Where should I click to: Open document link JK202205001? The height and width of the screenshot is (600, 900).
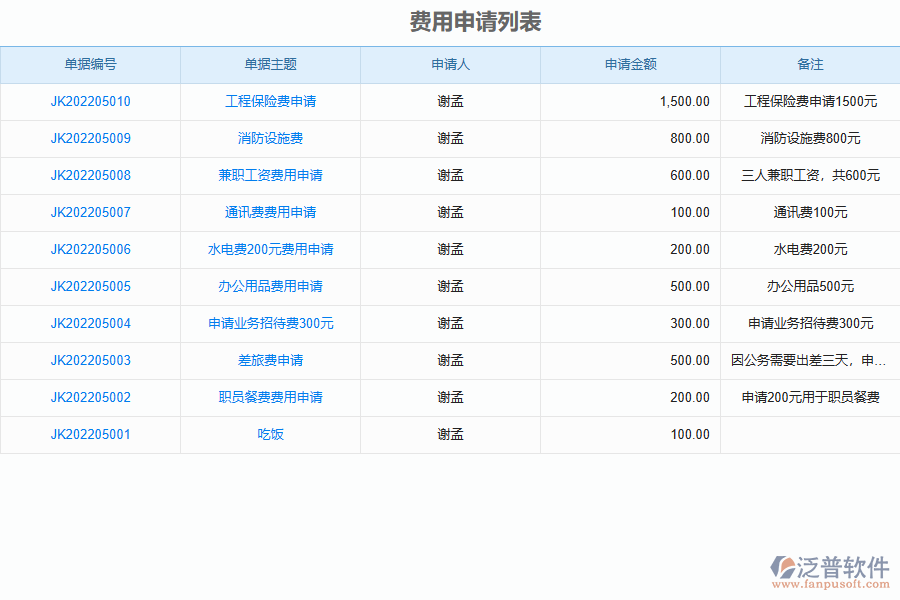[x=91, y=435]
